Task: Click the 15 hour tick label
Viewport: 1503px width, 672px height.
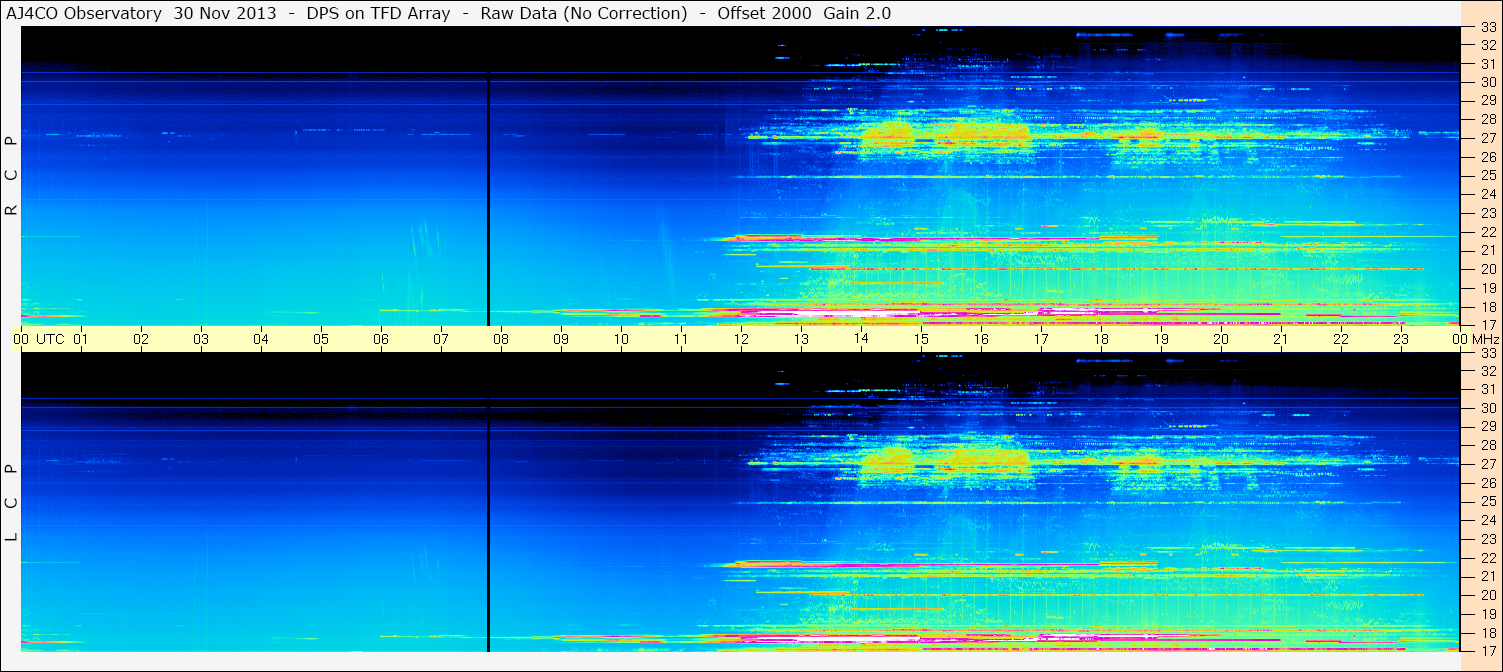Action: coord(921,339)
